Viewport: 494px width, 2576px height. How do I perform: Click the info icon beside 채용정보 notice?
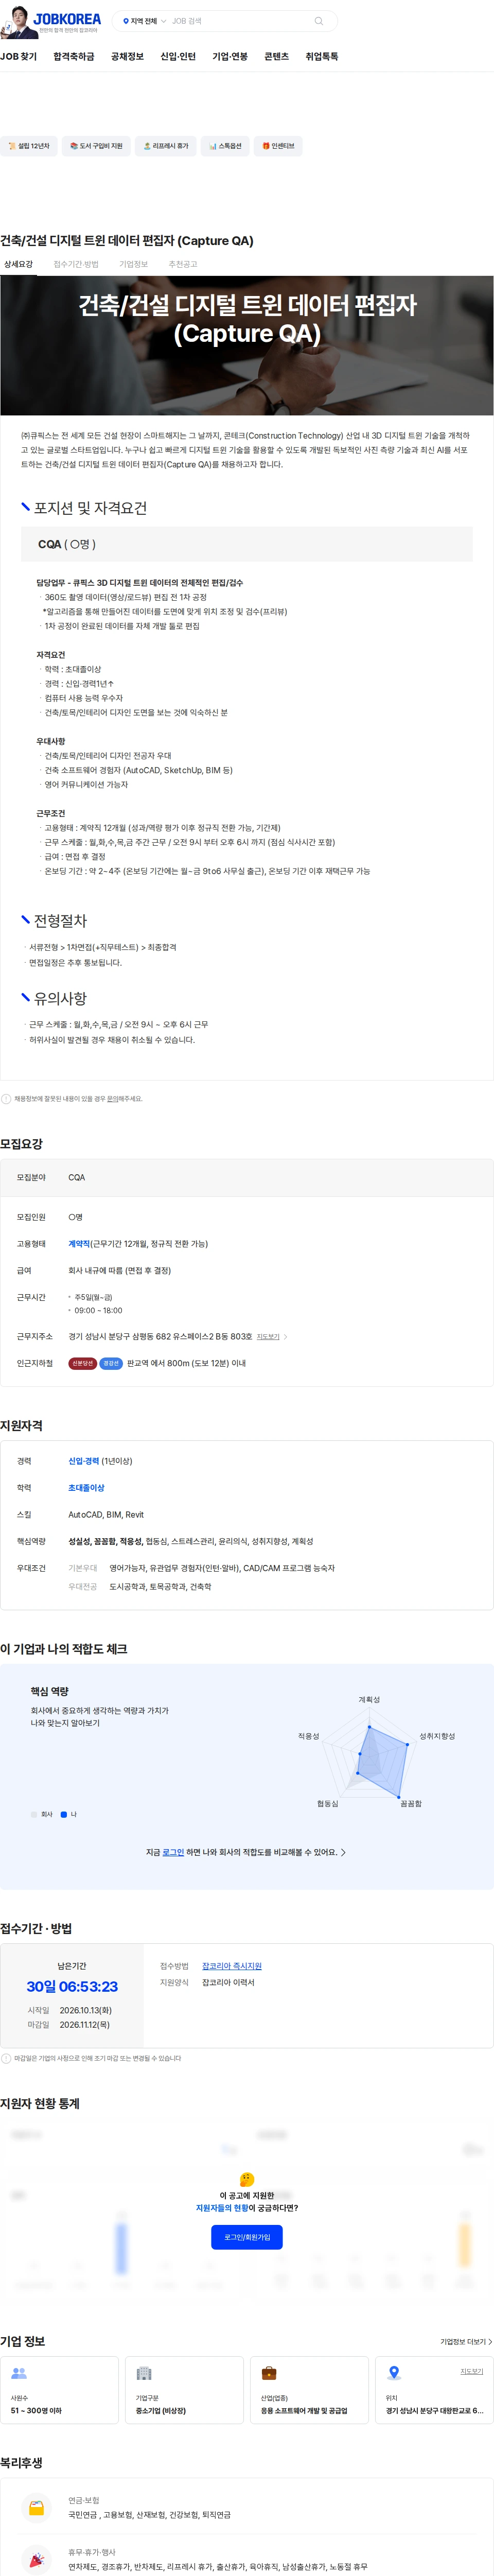pyautogui.click(x=6, y=1098)
